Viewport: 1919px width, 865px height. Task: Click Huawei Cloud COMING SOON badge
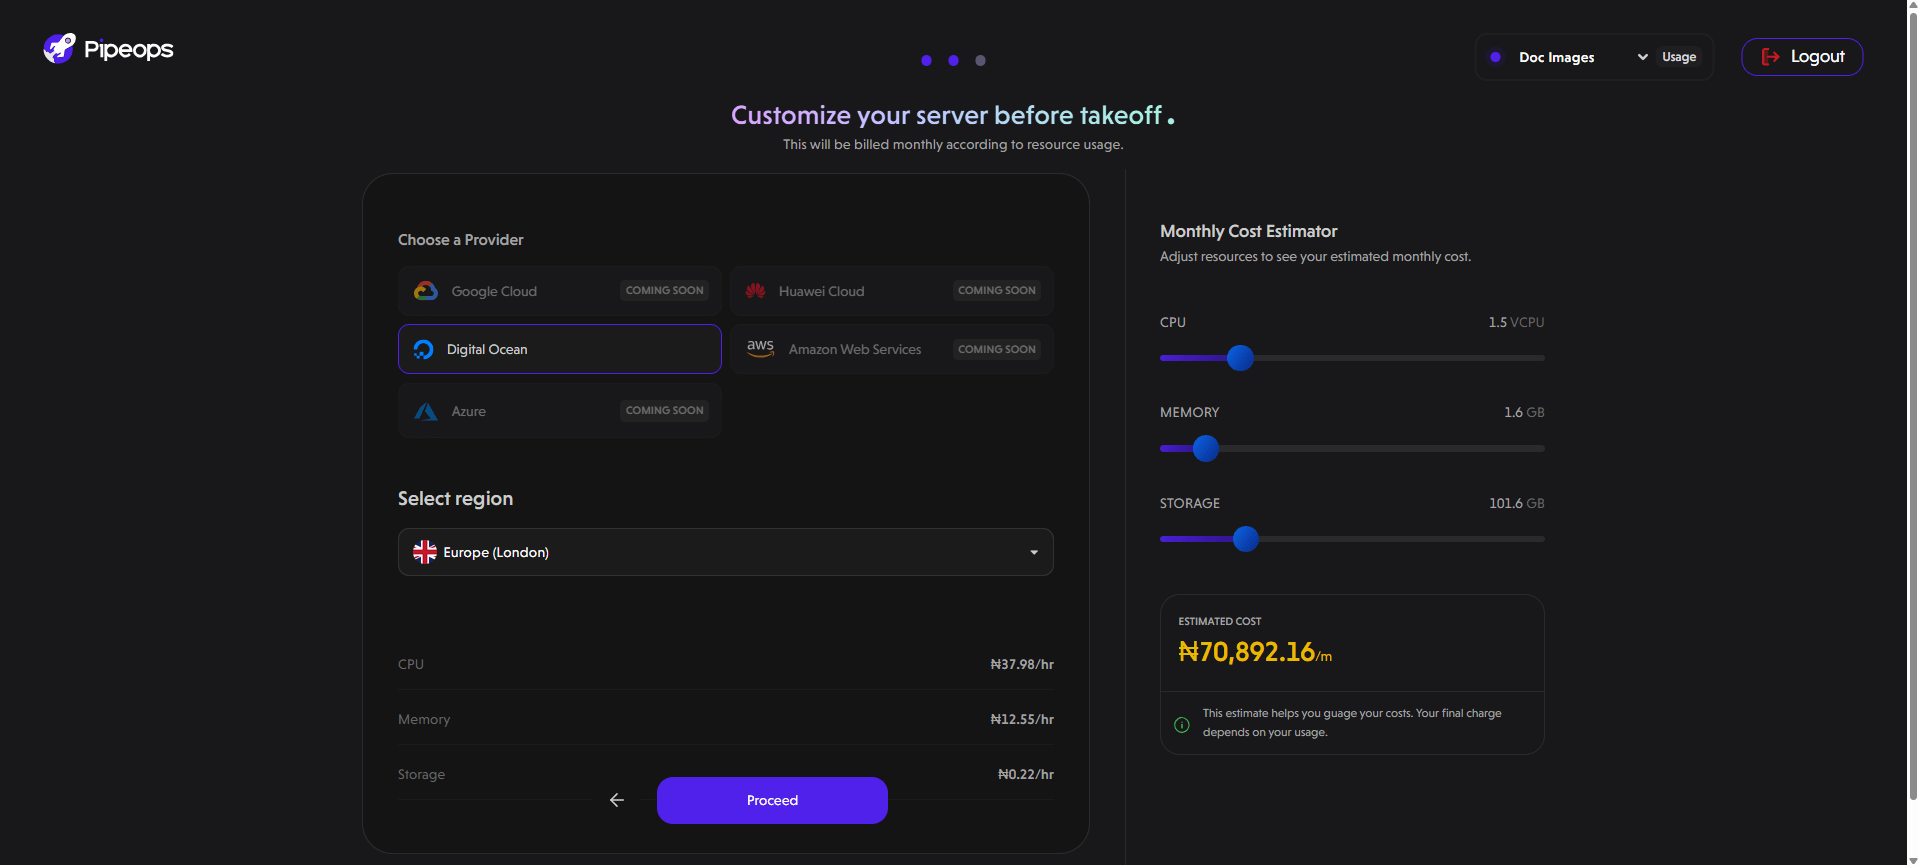[x=997, y=290]
